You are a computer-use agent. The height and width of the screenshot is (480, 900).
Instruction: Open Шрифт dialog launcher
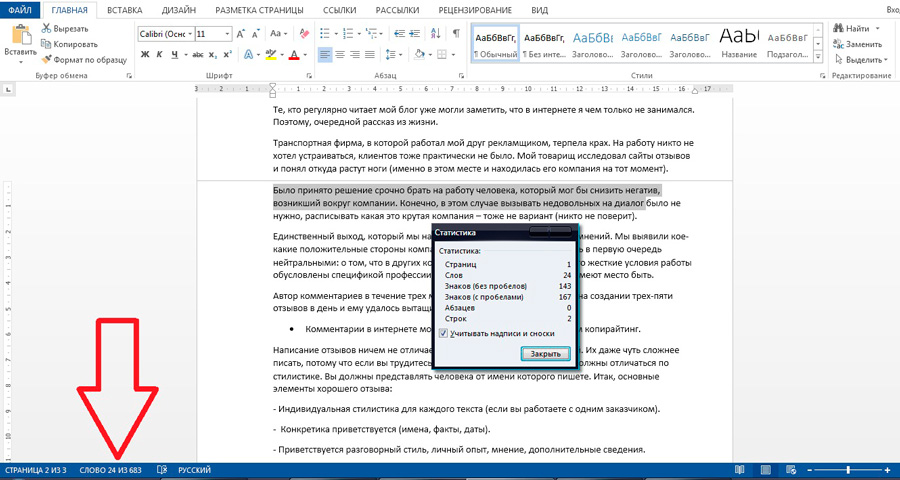coord(309,76)
